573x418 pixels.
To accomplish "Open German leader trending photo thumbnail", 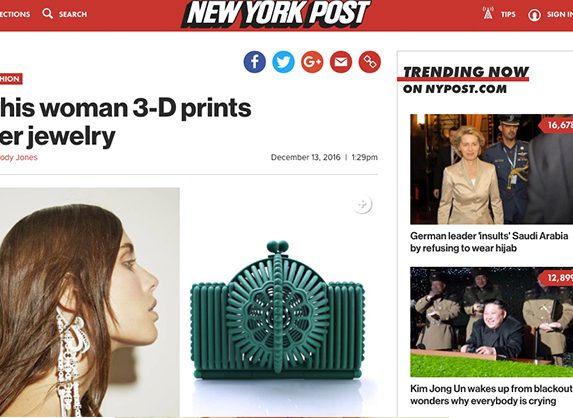I will click(x=492, y=169).
